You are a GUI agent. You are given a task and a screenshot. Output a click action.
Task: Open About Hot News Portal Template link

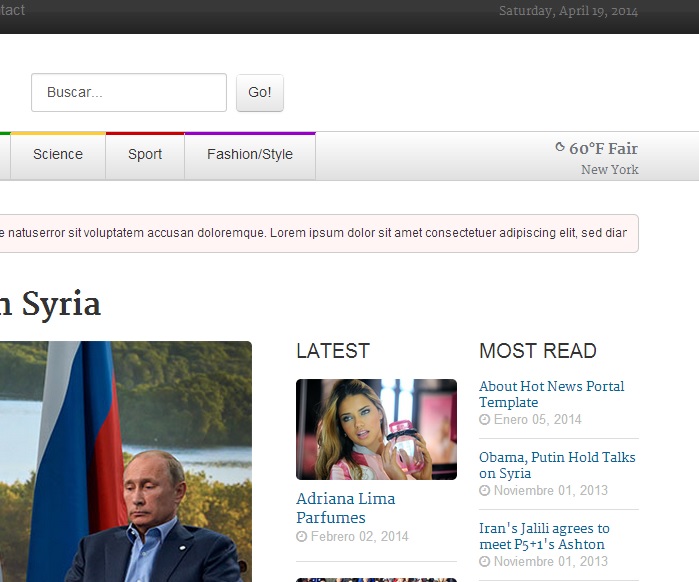pos(551,394)
